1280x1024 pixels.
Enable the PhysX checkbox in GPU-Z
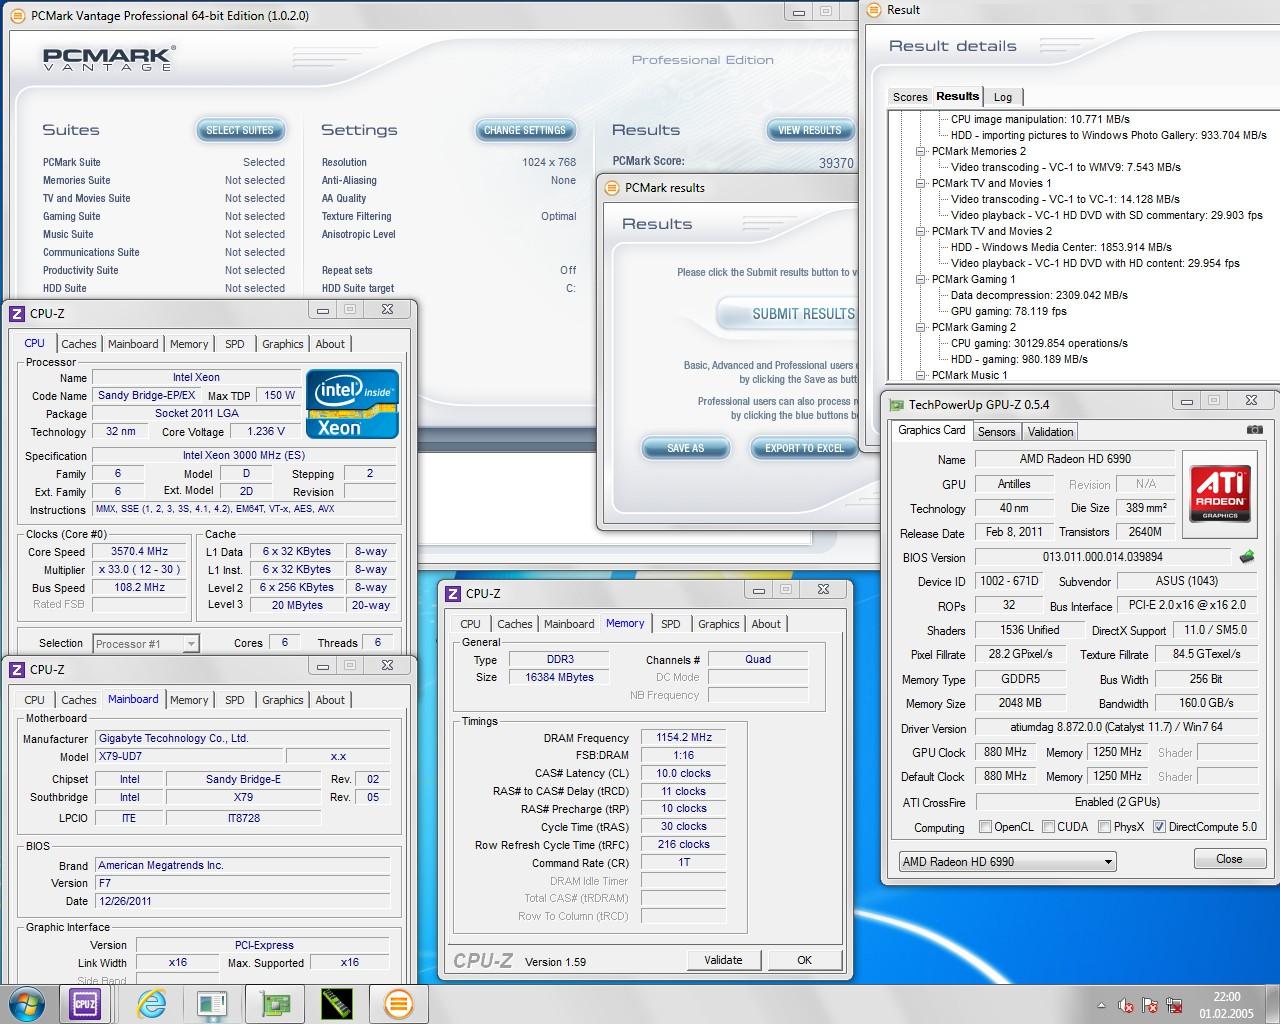click(x=1104, y=827)
